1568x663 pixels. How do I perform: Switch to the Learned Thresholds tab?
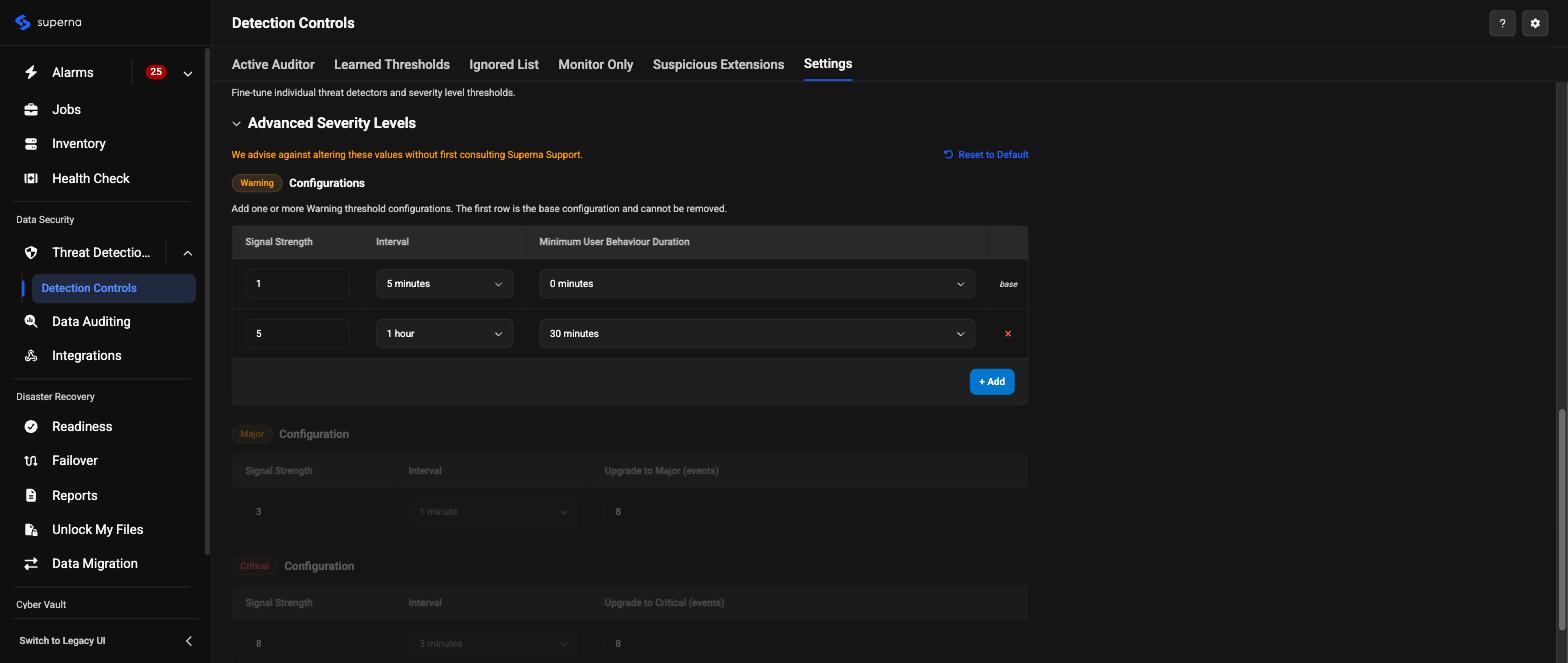[x=392, y=64]
